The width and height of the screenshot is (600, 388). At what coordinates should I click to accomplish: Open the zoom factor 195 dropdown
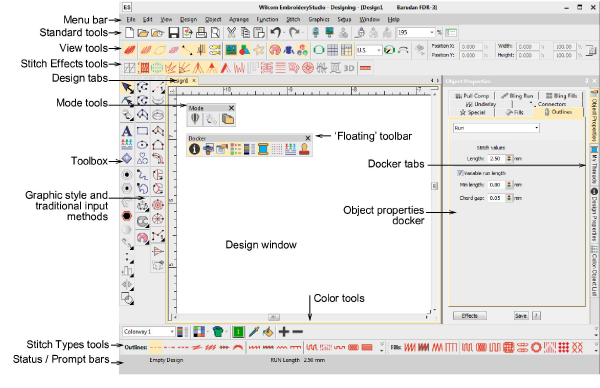point(432,33)
